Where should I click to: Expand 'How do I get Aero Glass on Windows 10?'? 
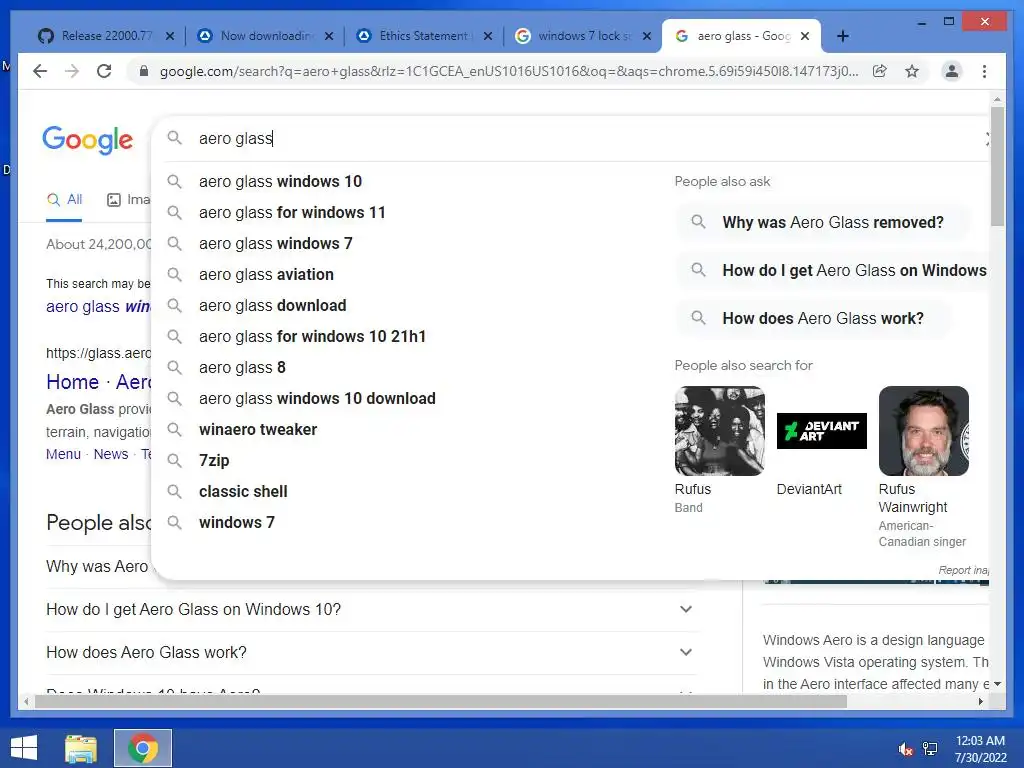tap(371, 609)
